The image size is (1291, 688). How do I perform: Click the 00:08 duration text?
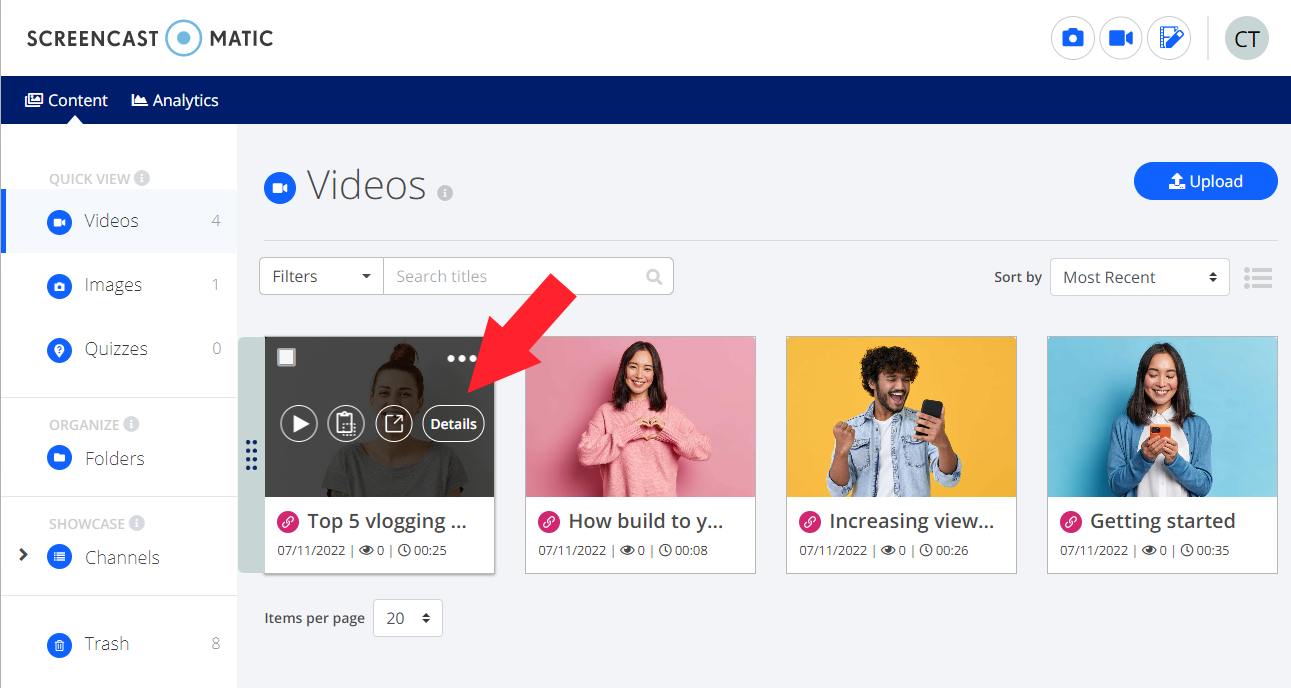pyautogui.click(x=691, y=550)
